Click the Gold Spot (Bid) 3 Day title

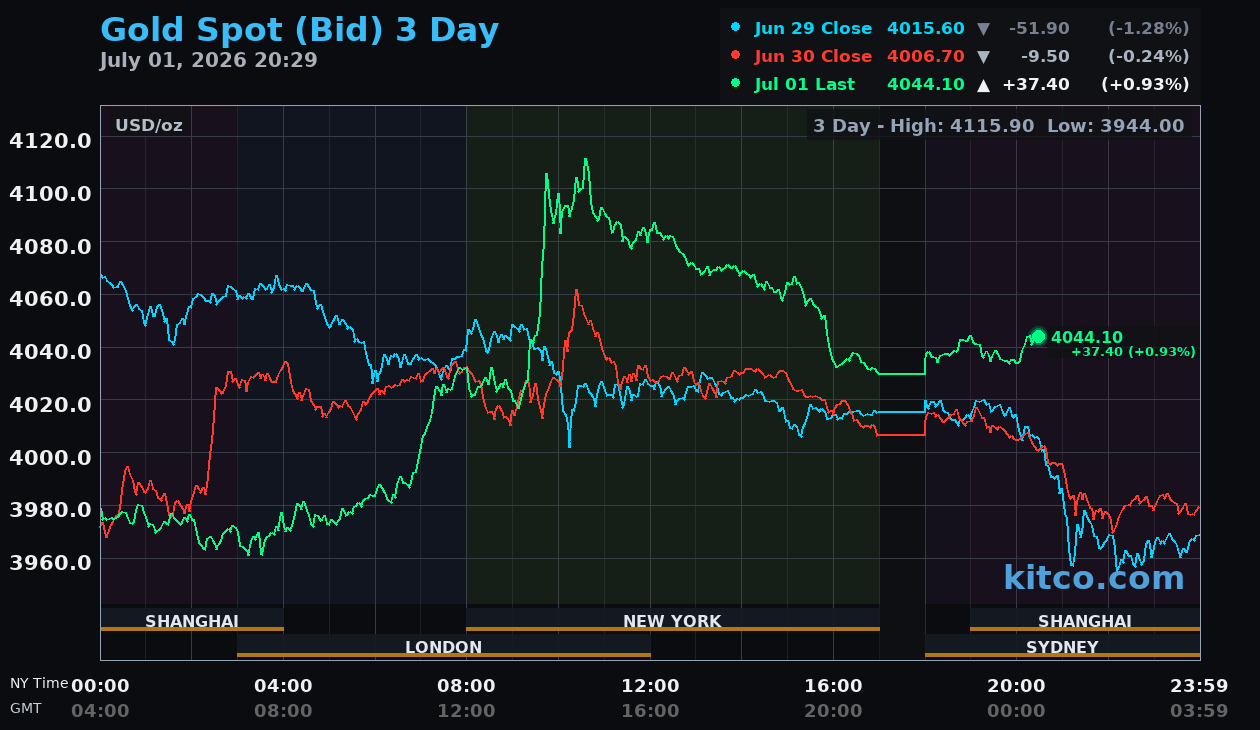(x=299, y=31)
